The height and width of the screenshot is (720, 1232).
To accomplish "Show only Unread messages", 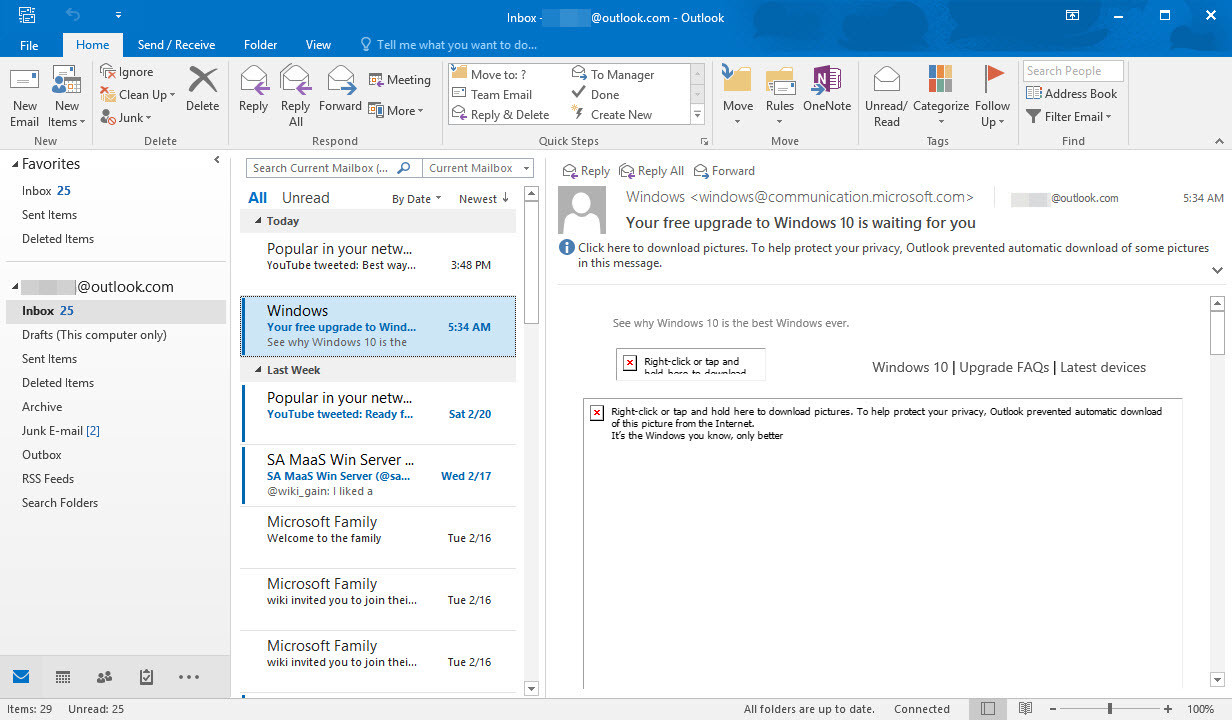I will [x=305, y=197].
